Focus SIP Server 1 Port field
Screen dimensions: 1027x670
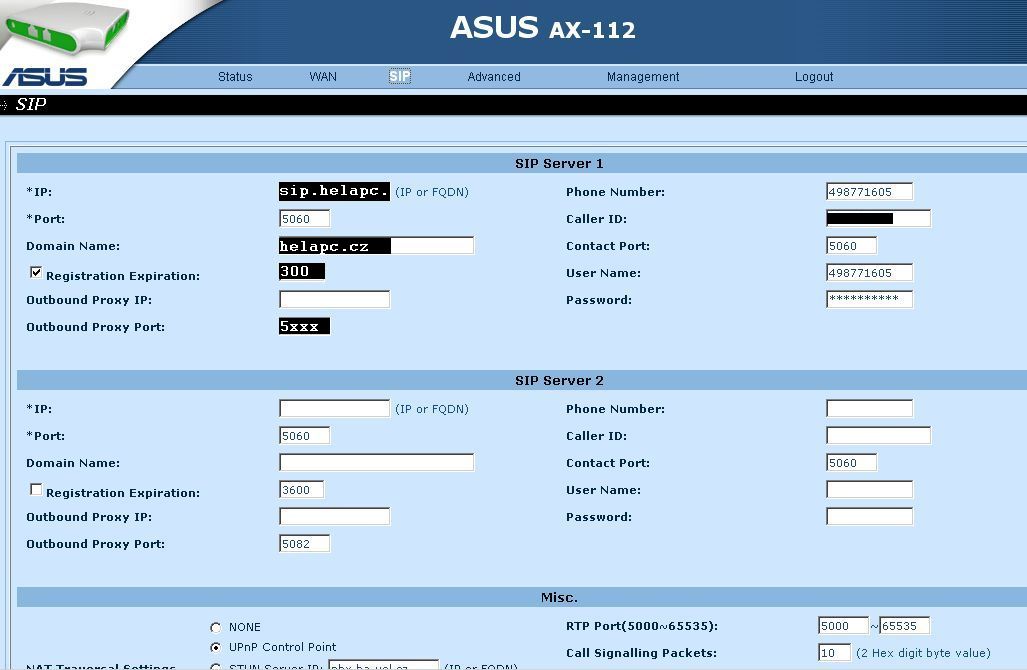pyautogui.click(x=305, y=219)
